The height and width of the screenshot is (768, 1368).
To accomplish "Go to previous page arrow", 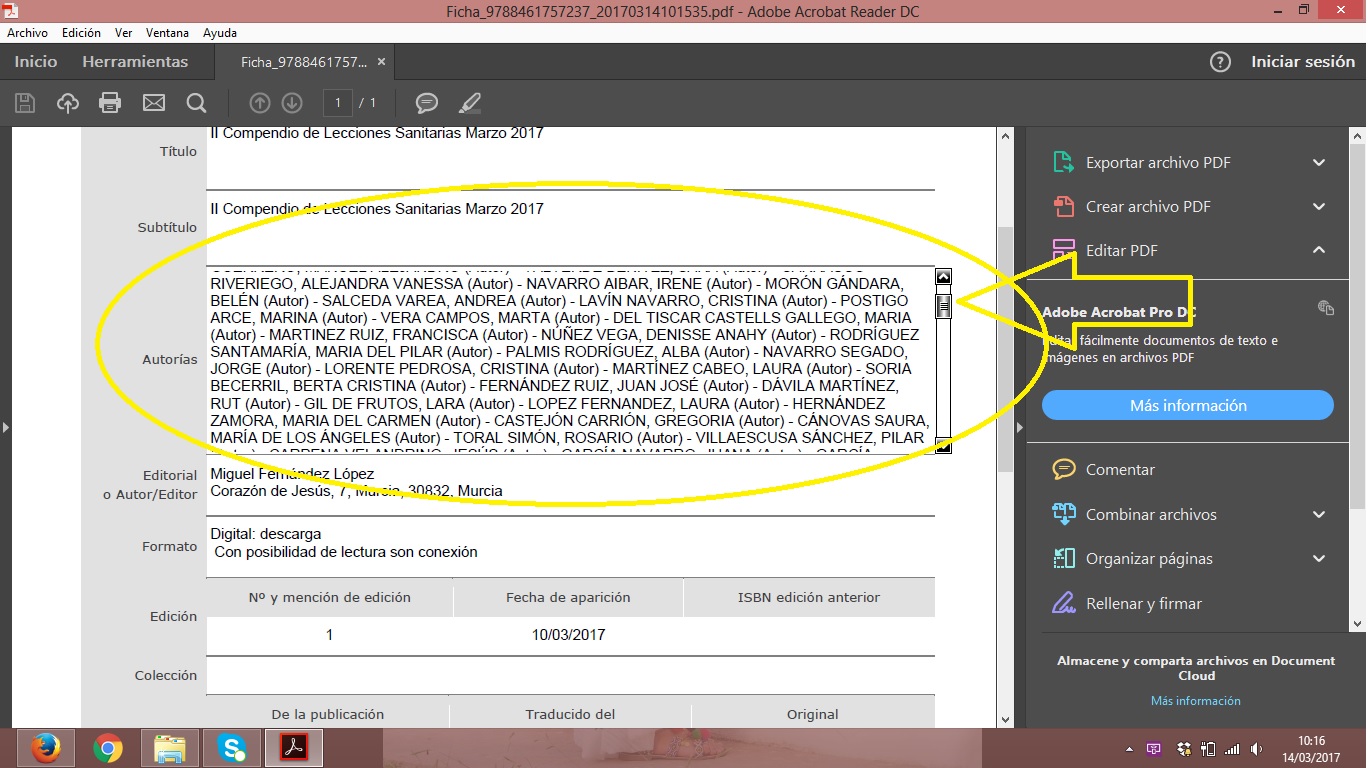I will click(260, 103).
